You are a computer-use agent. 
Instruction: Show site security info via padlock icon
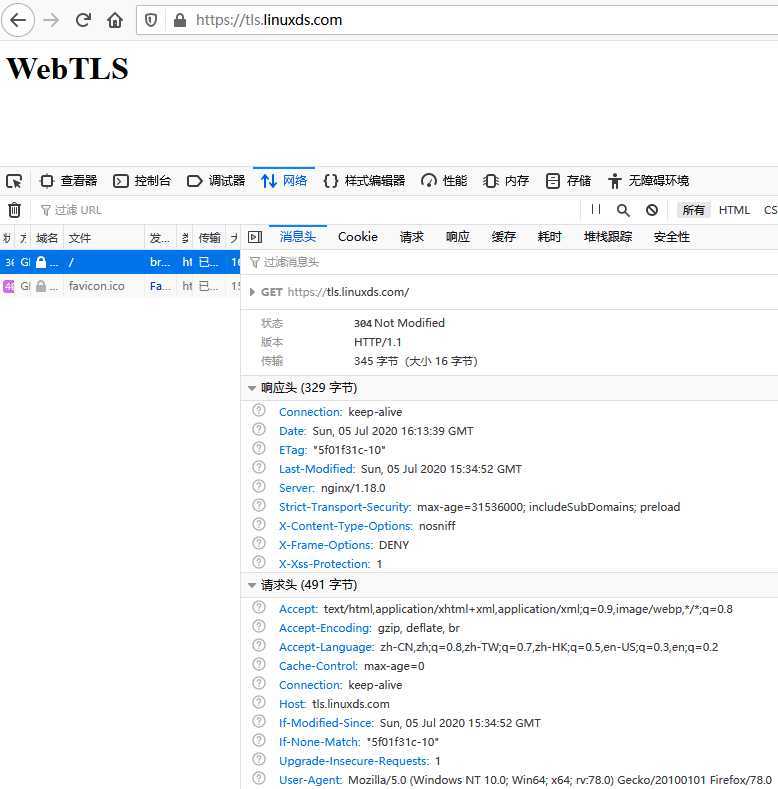point(180,20)
